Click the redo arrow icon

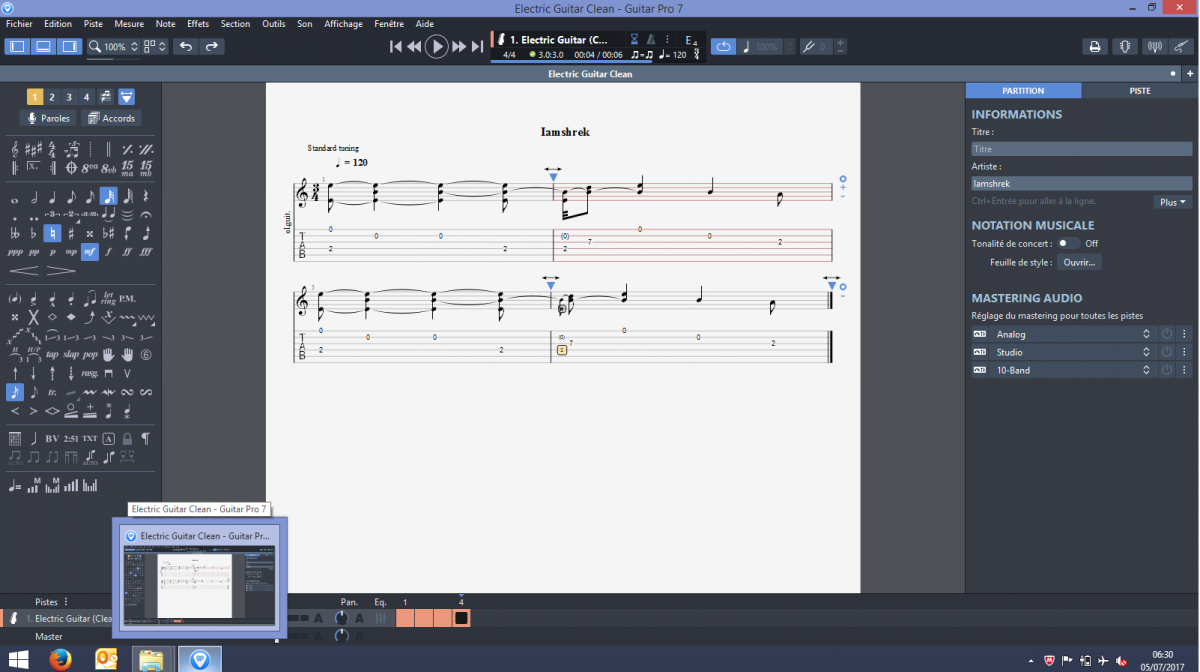[x=211, y=46]
